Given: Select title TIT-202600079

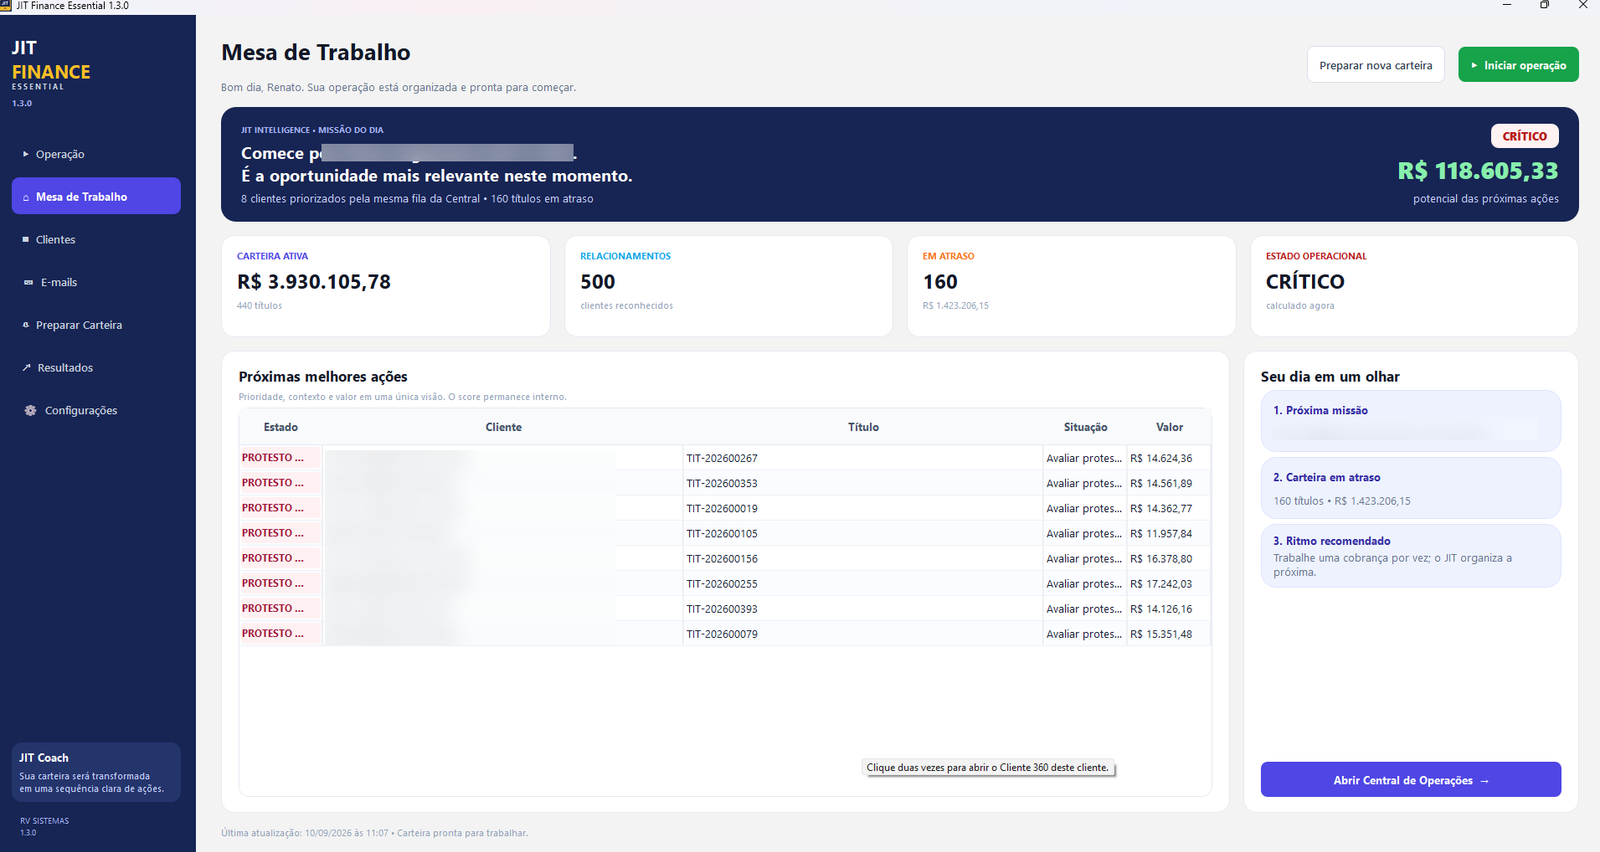Looking at the screenshot, I should [722, 633].
